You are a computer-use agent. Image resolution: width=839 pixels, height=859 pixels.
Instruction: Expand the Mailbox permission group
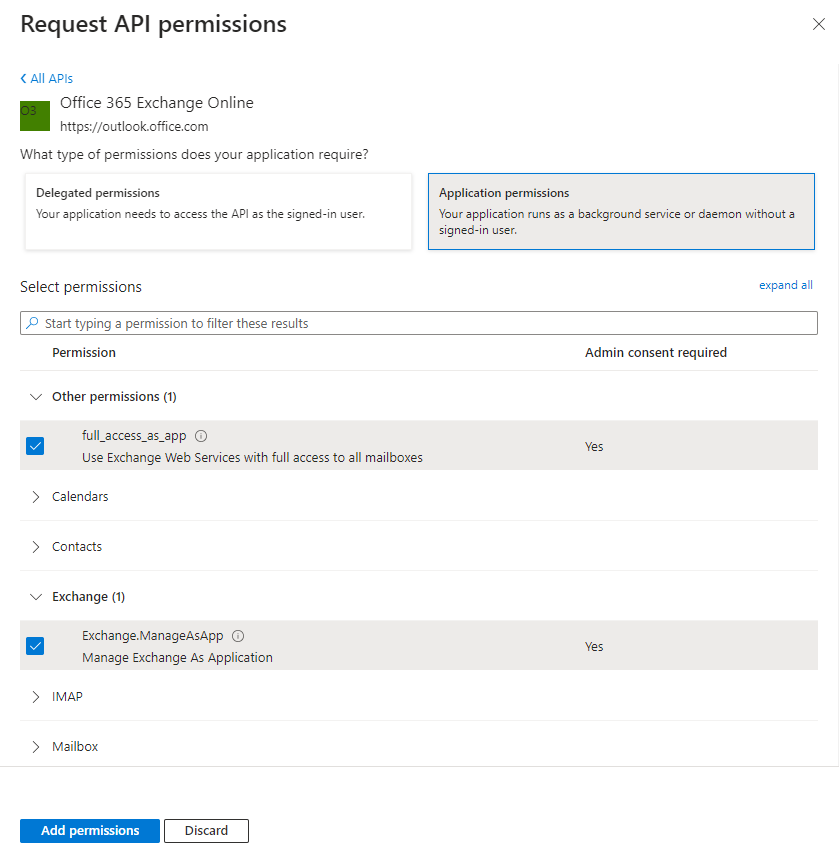36,747
